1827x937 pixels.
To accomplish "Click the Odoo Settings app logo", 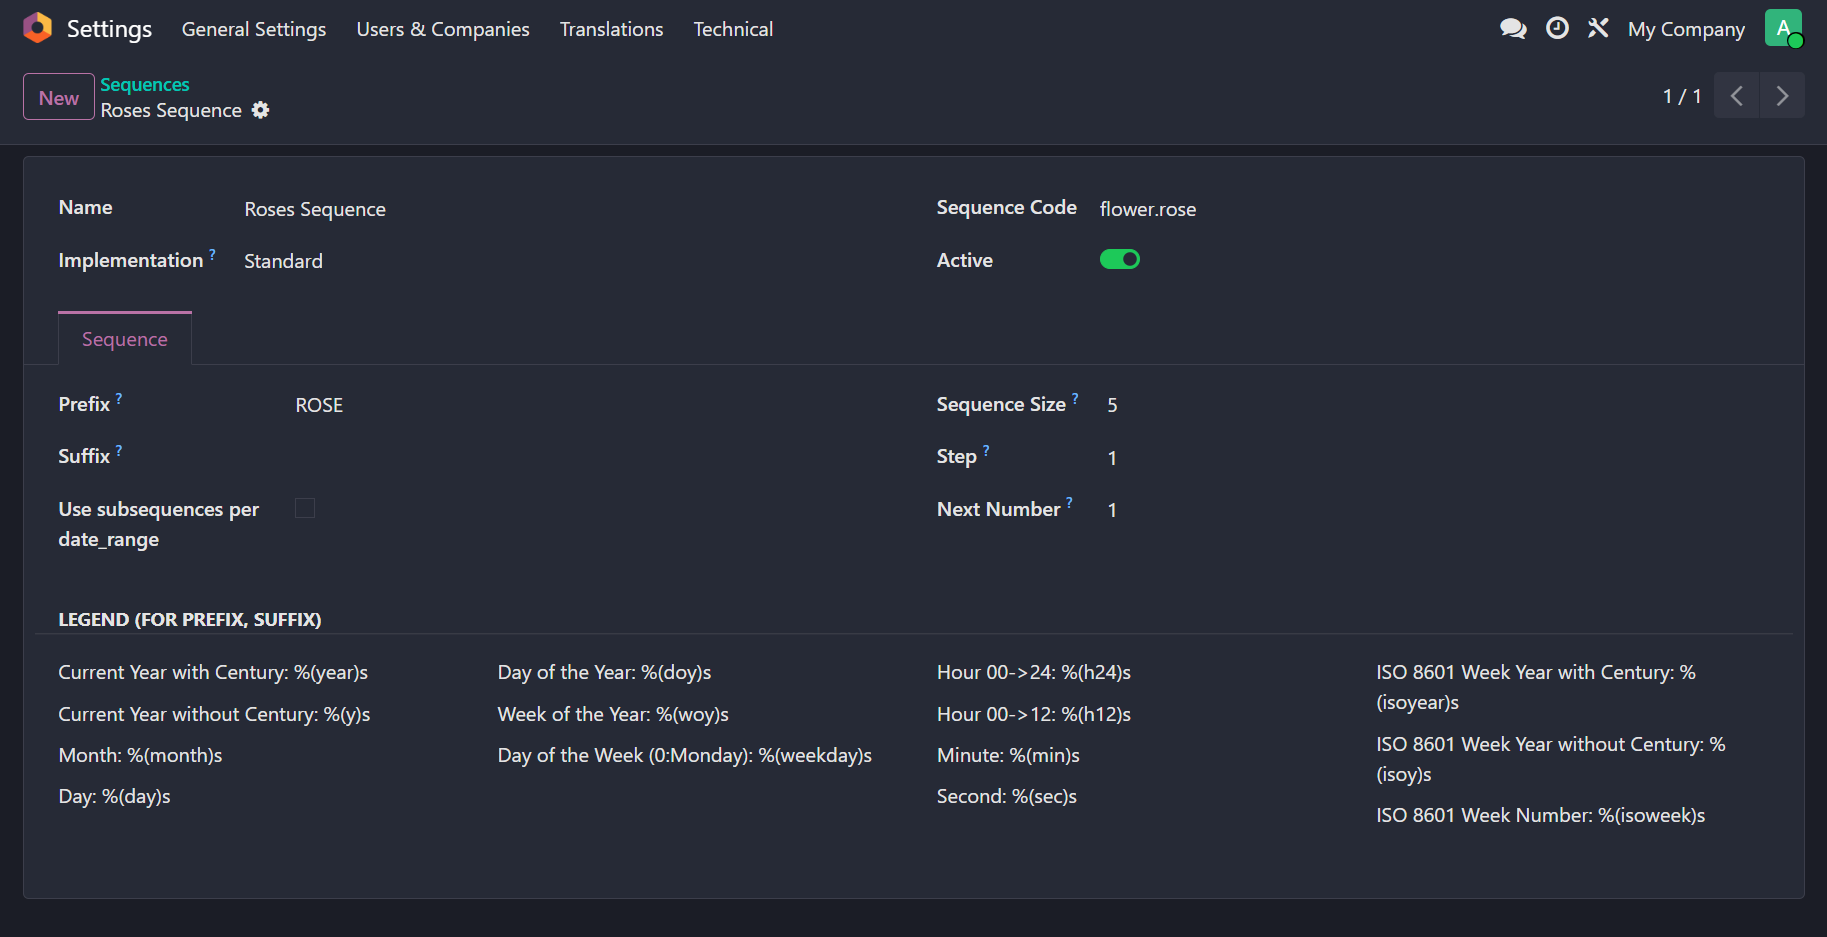I will click(37, 28).
